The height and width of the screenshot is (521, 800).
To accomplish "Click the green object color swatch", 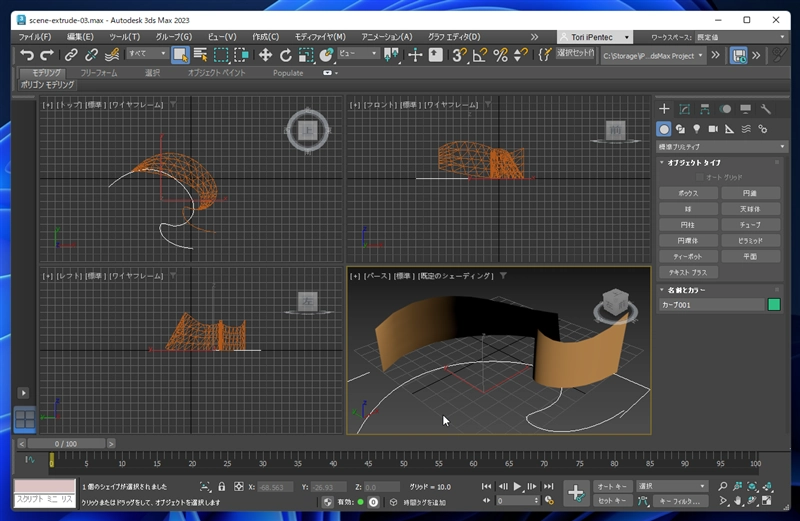I will click(774, 305).
